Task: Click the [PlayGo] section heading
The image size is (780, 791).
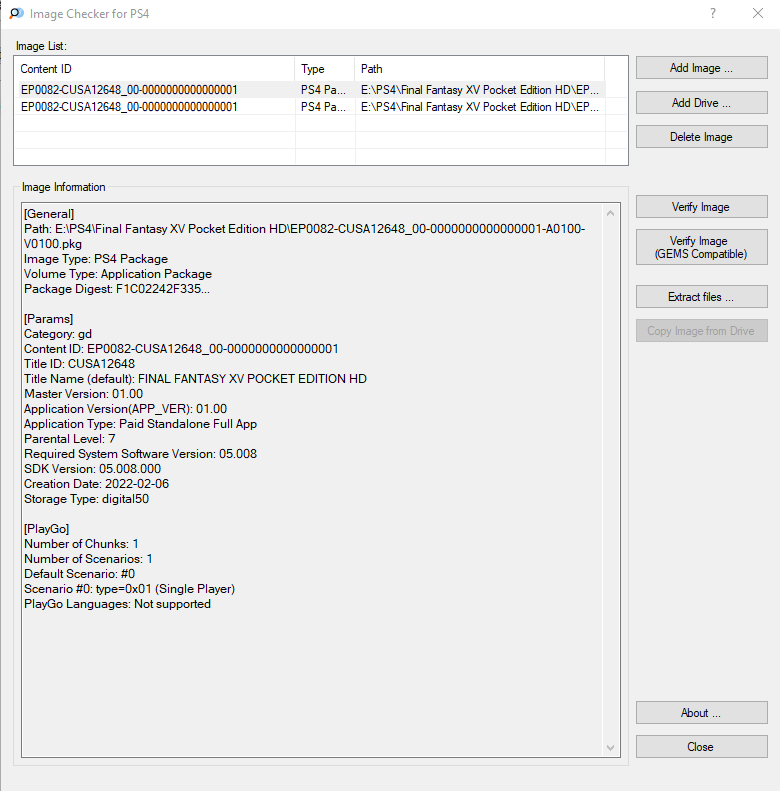Action: click(x=46, y=529)
